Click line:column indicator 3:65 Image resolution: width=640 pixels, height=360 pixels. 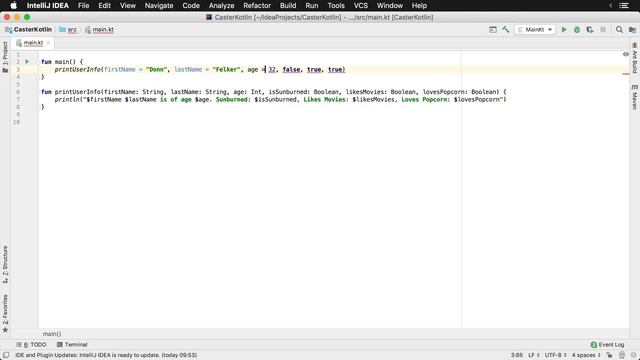pos(517,355)
